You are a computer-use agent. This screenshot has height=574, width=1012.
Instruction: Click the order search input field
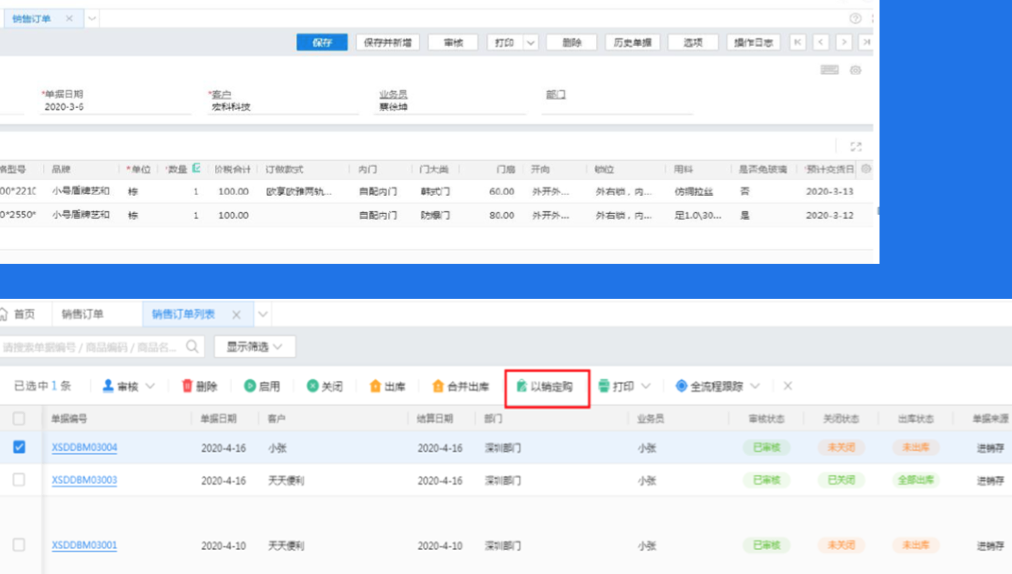[x=90, y=347]
